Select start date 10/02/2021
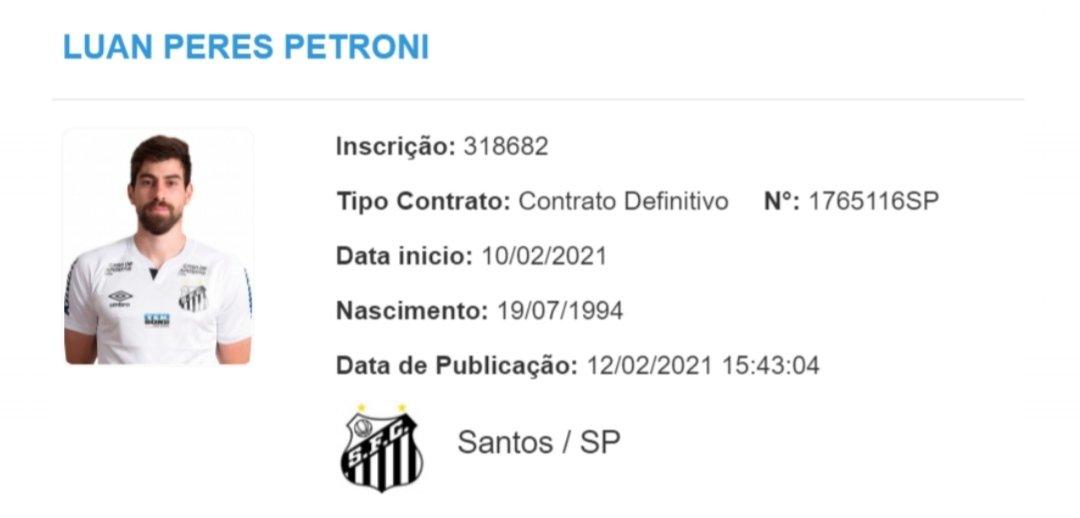 coord(543,256)
